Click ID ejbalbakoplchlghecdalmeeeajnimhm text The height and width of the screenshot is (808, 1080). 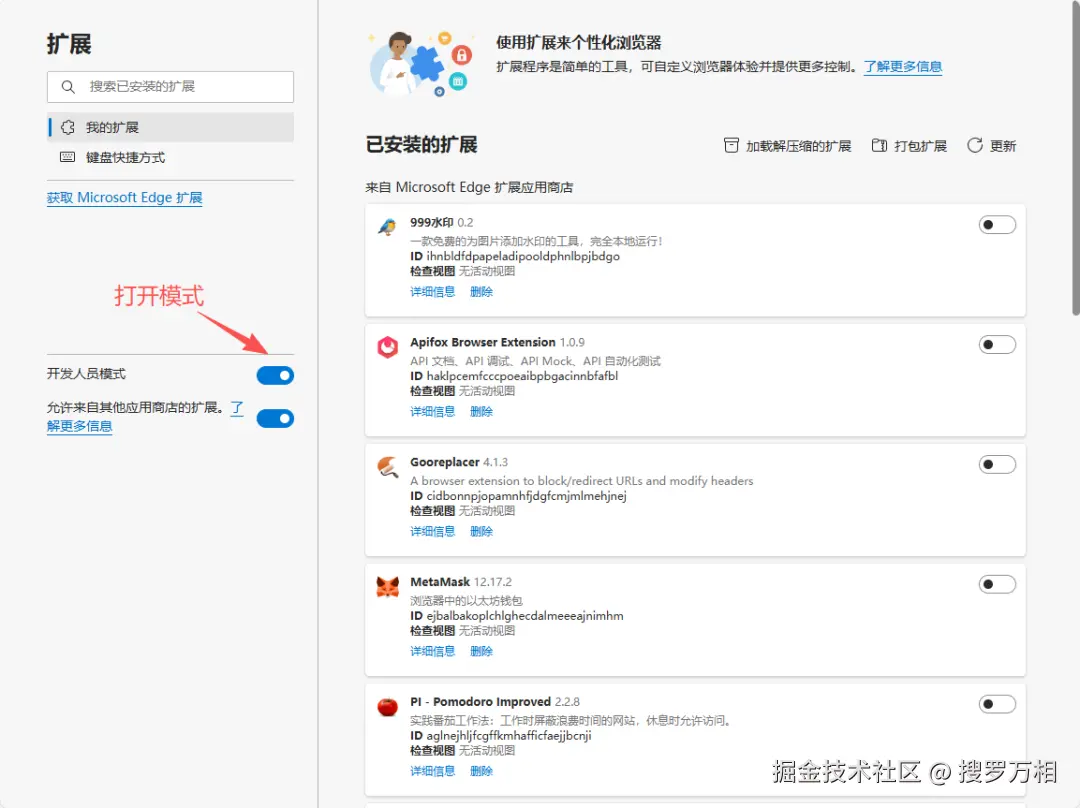tap(517, 616)
